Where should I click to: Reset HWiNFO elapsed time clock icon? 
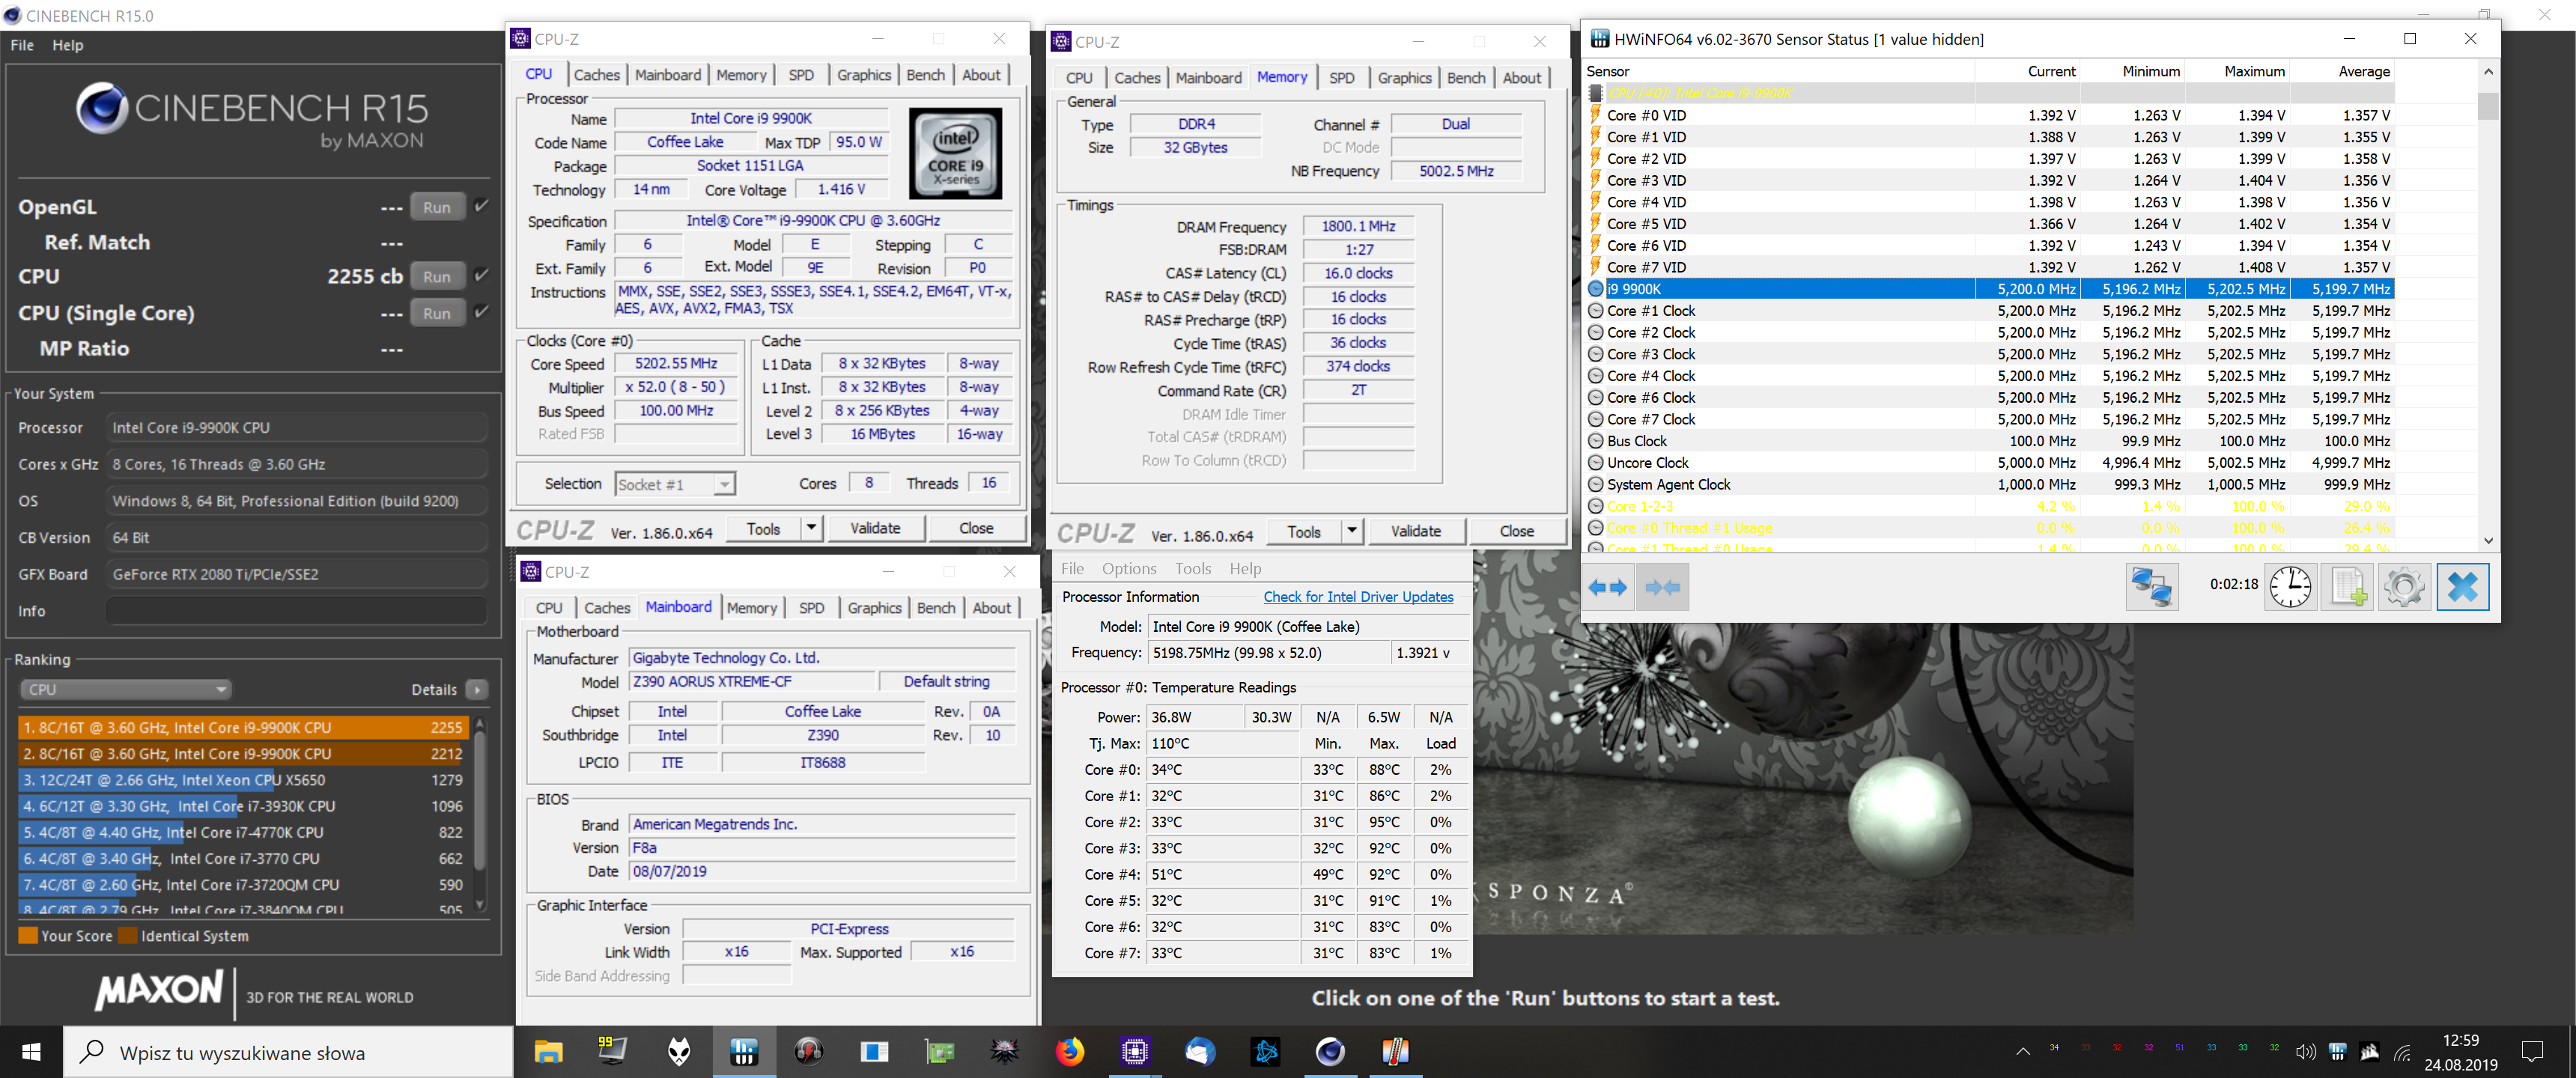[x=2290, y=587]
